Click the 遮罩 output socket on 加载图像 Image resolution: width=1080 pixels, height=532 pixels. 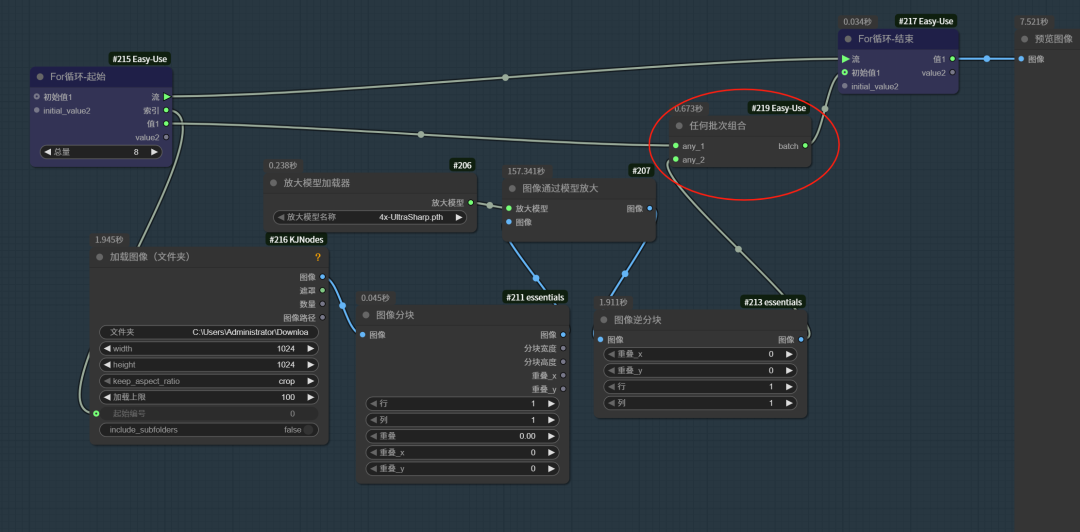point(322,290)
